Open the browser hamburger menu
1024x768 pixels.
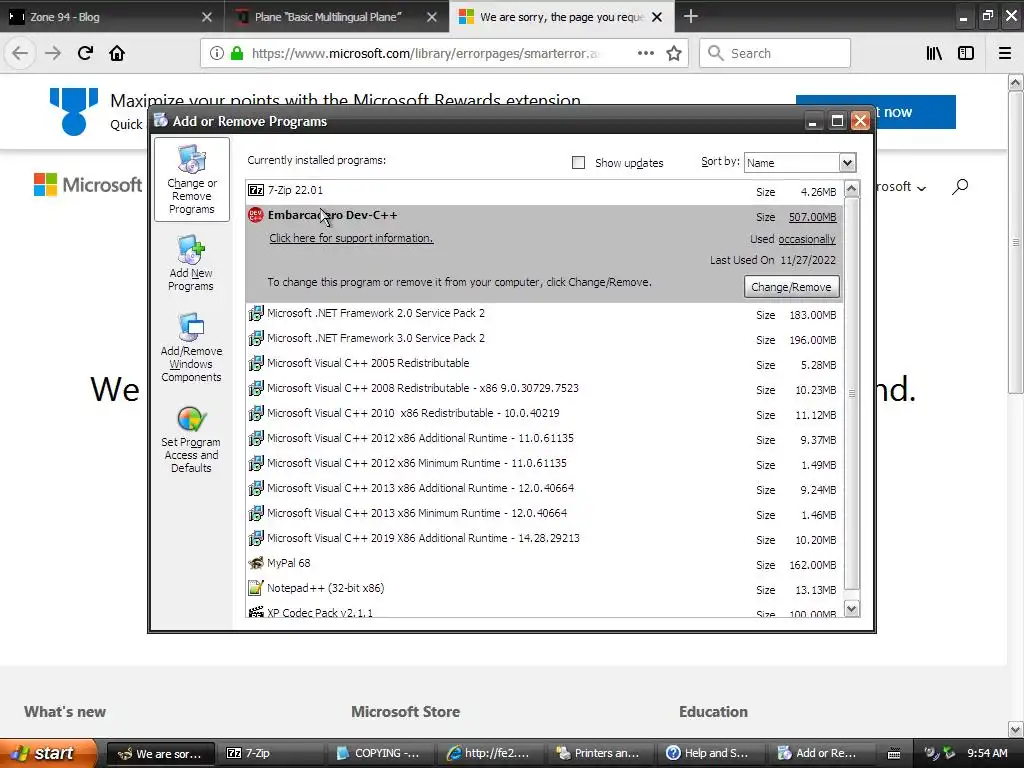(1004, 53)
